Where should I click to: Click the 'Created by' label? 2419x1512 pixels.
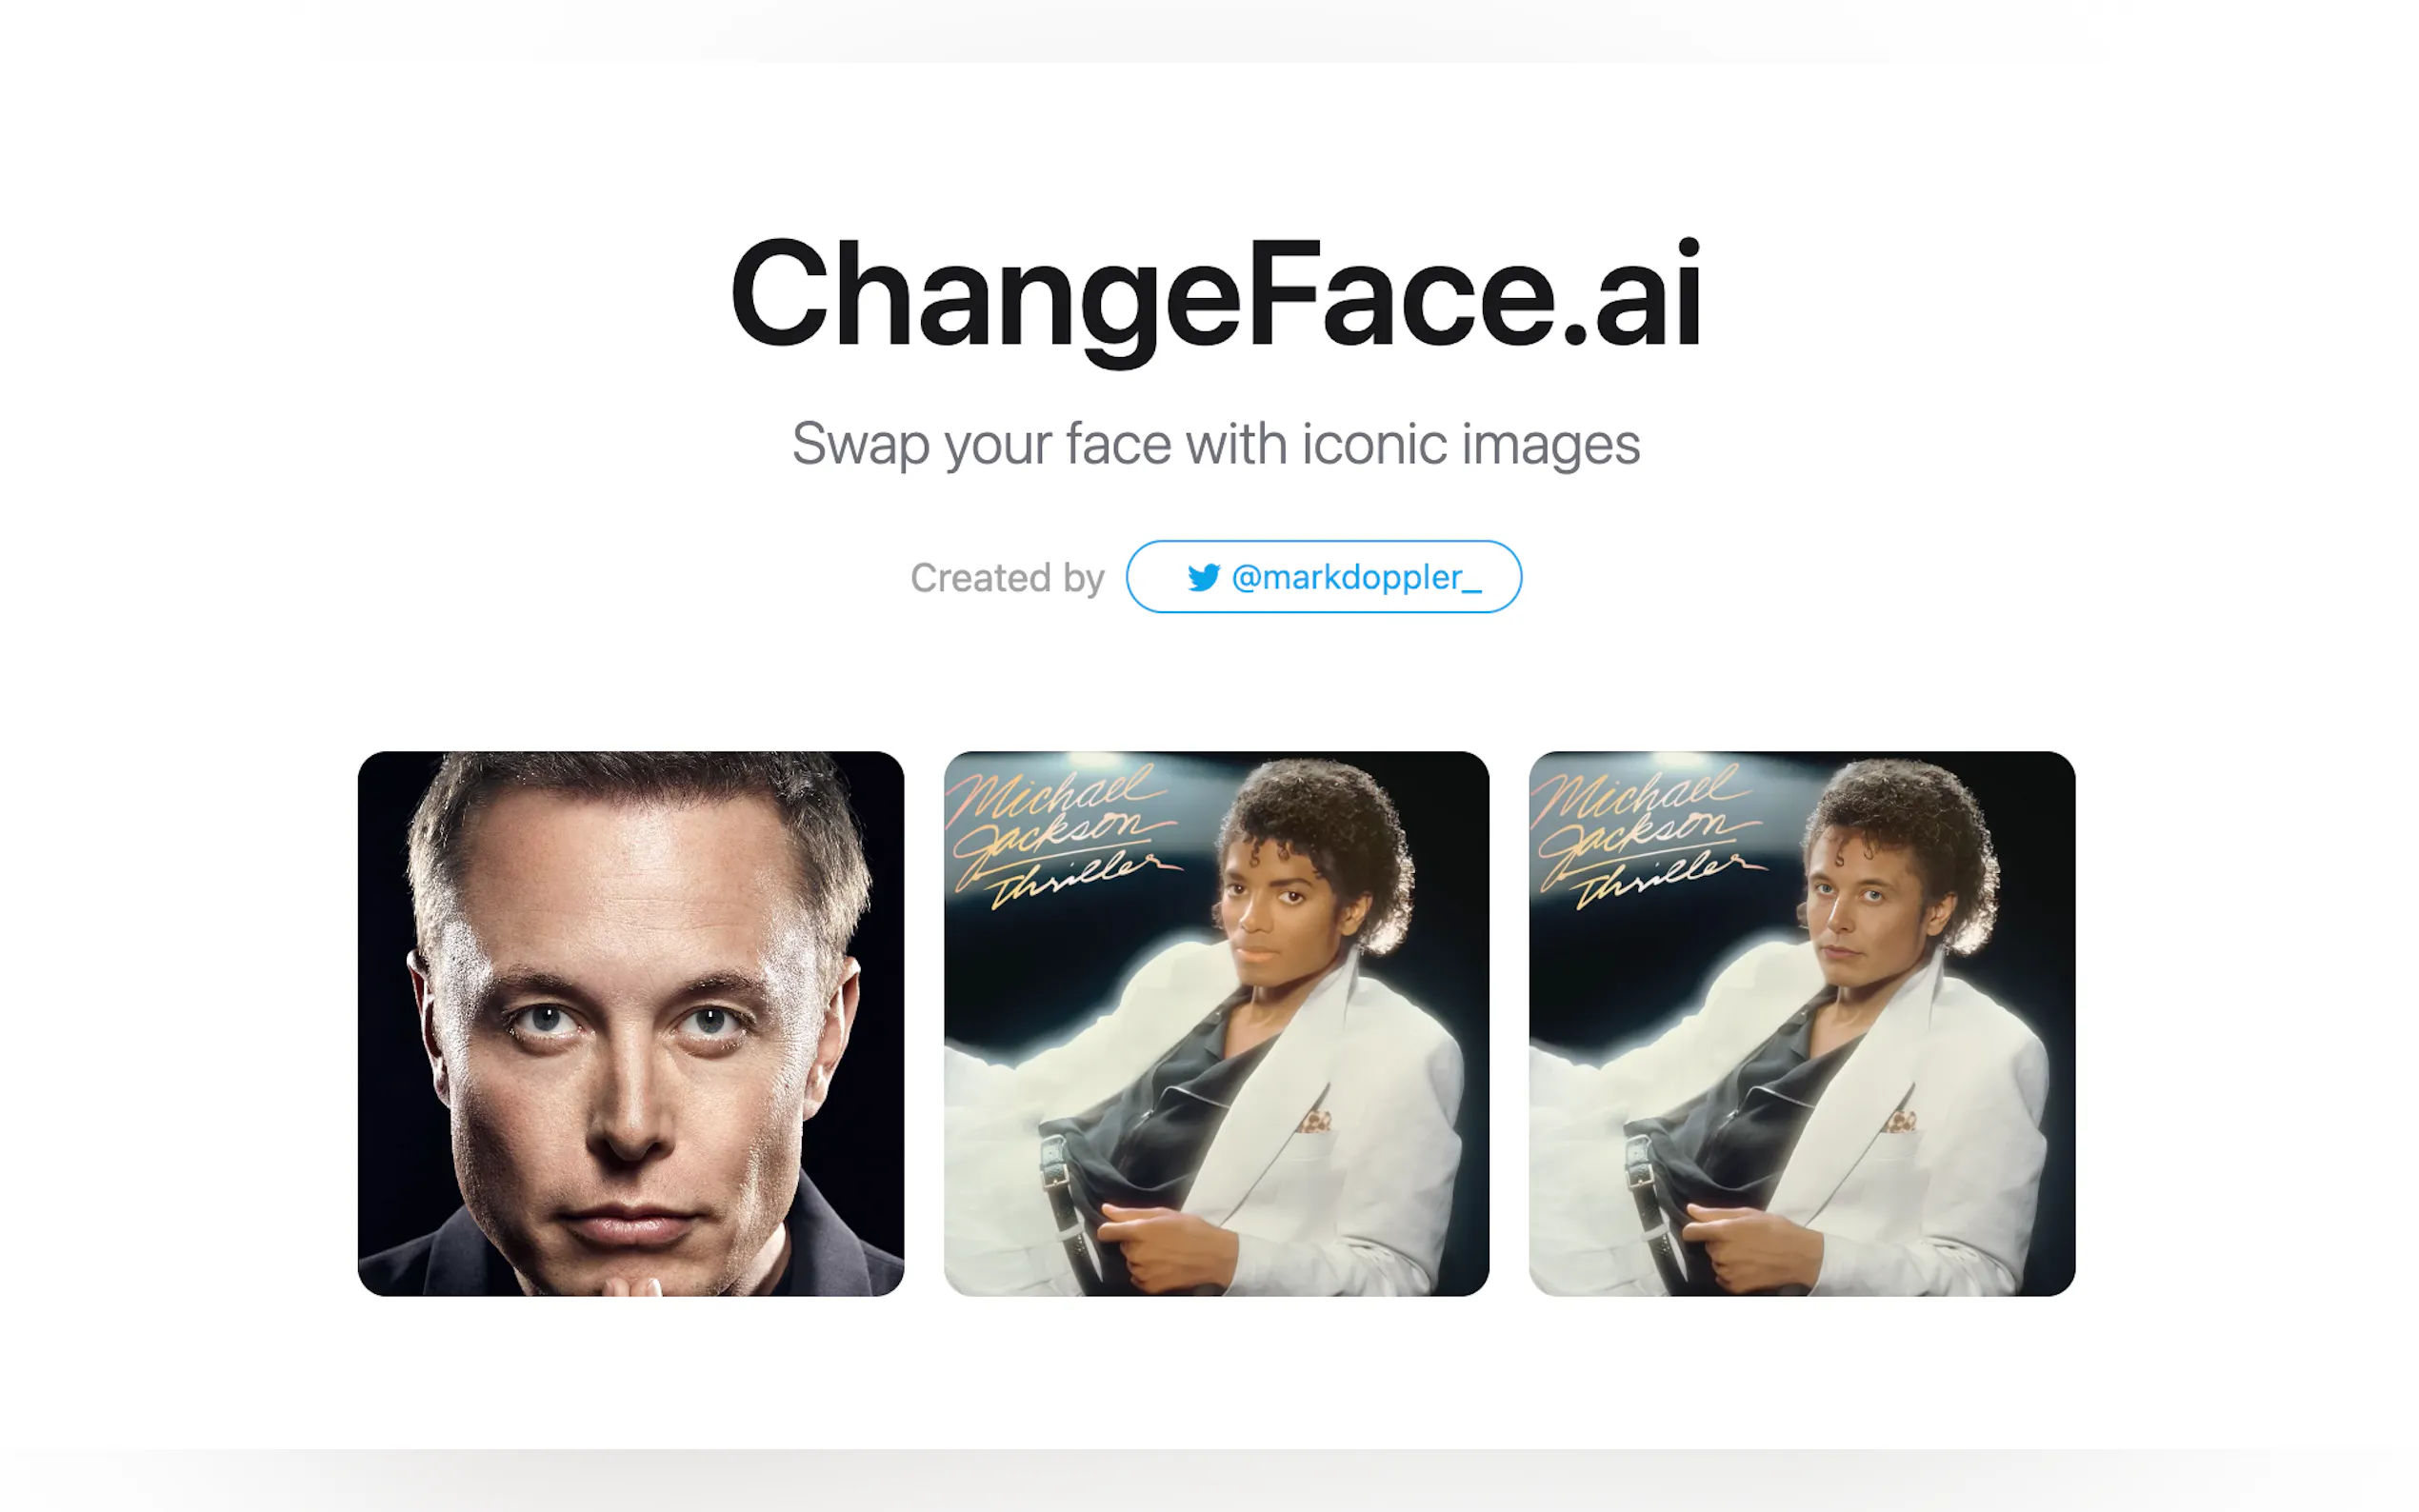[1007, 578]
